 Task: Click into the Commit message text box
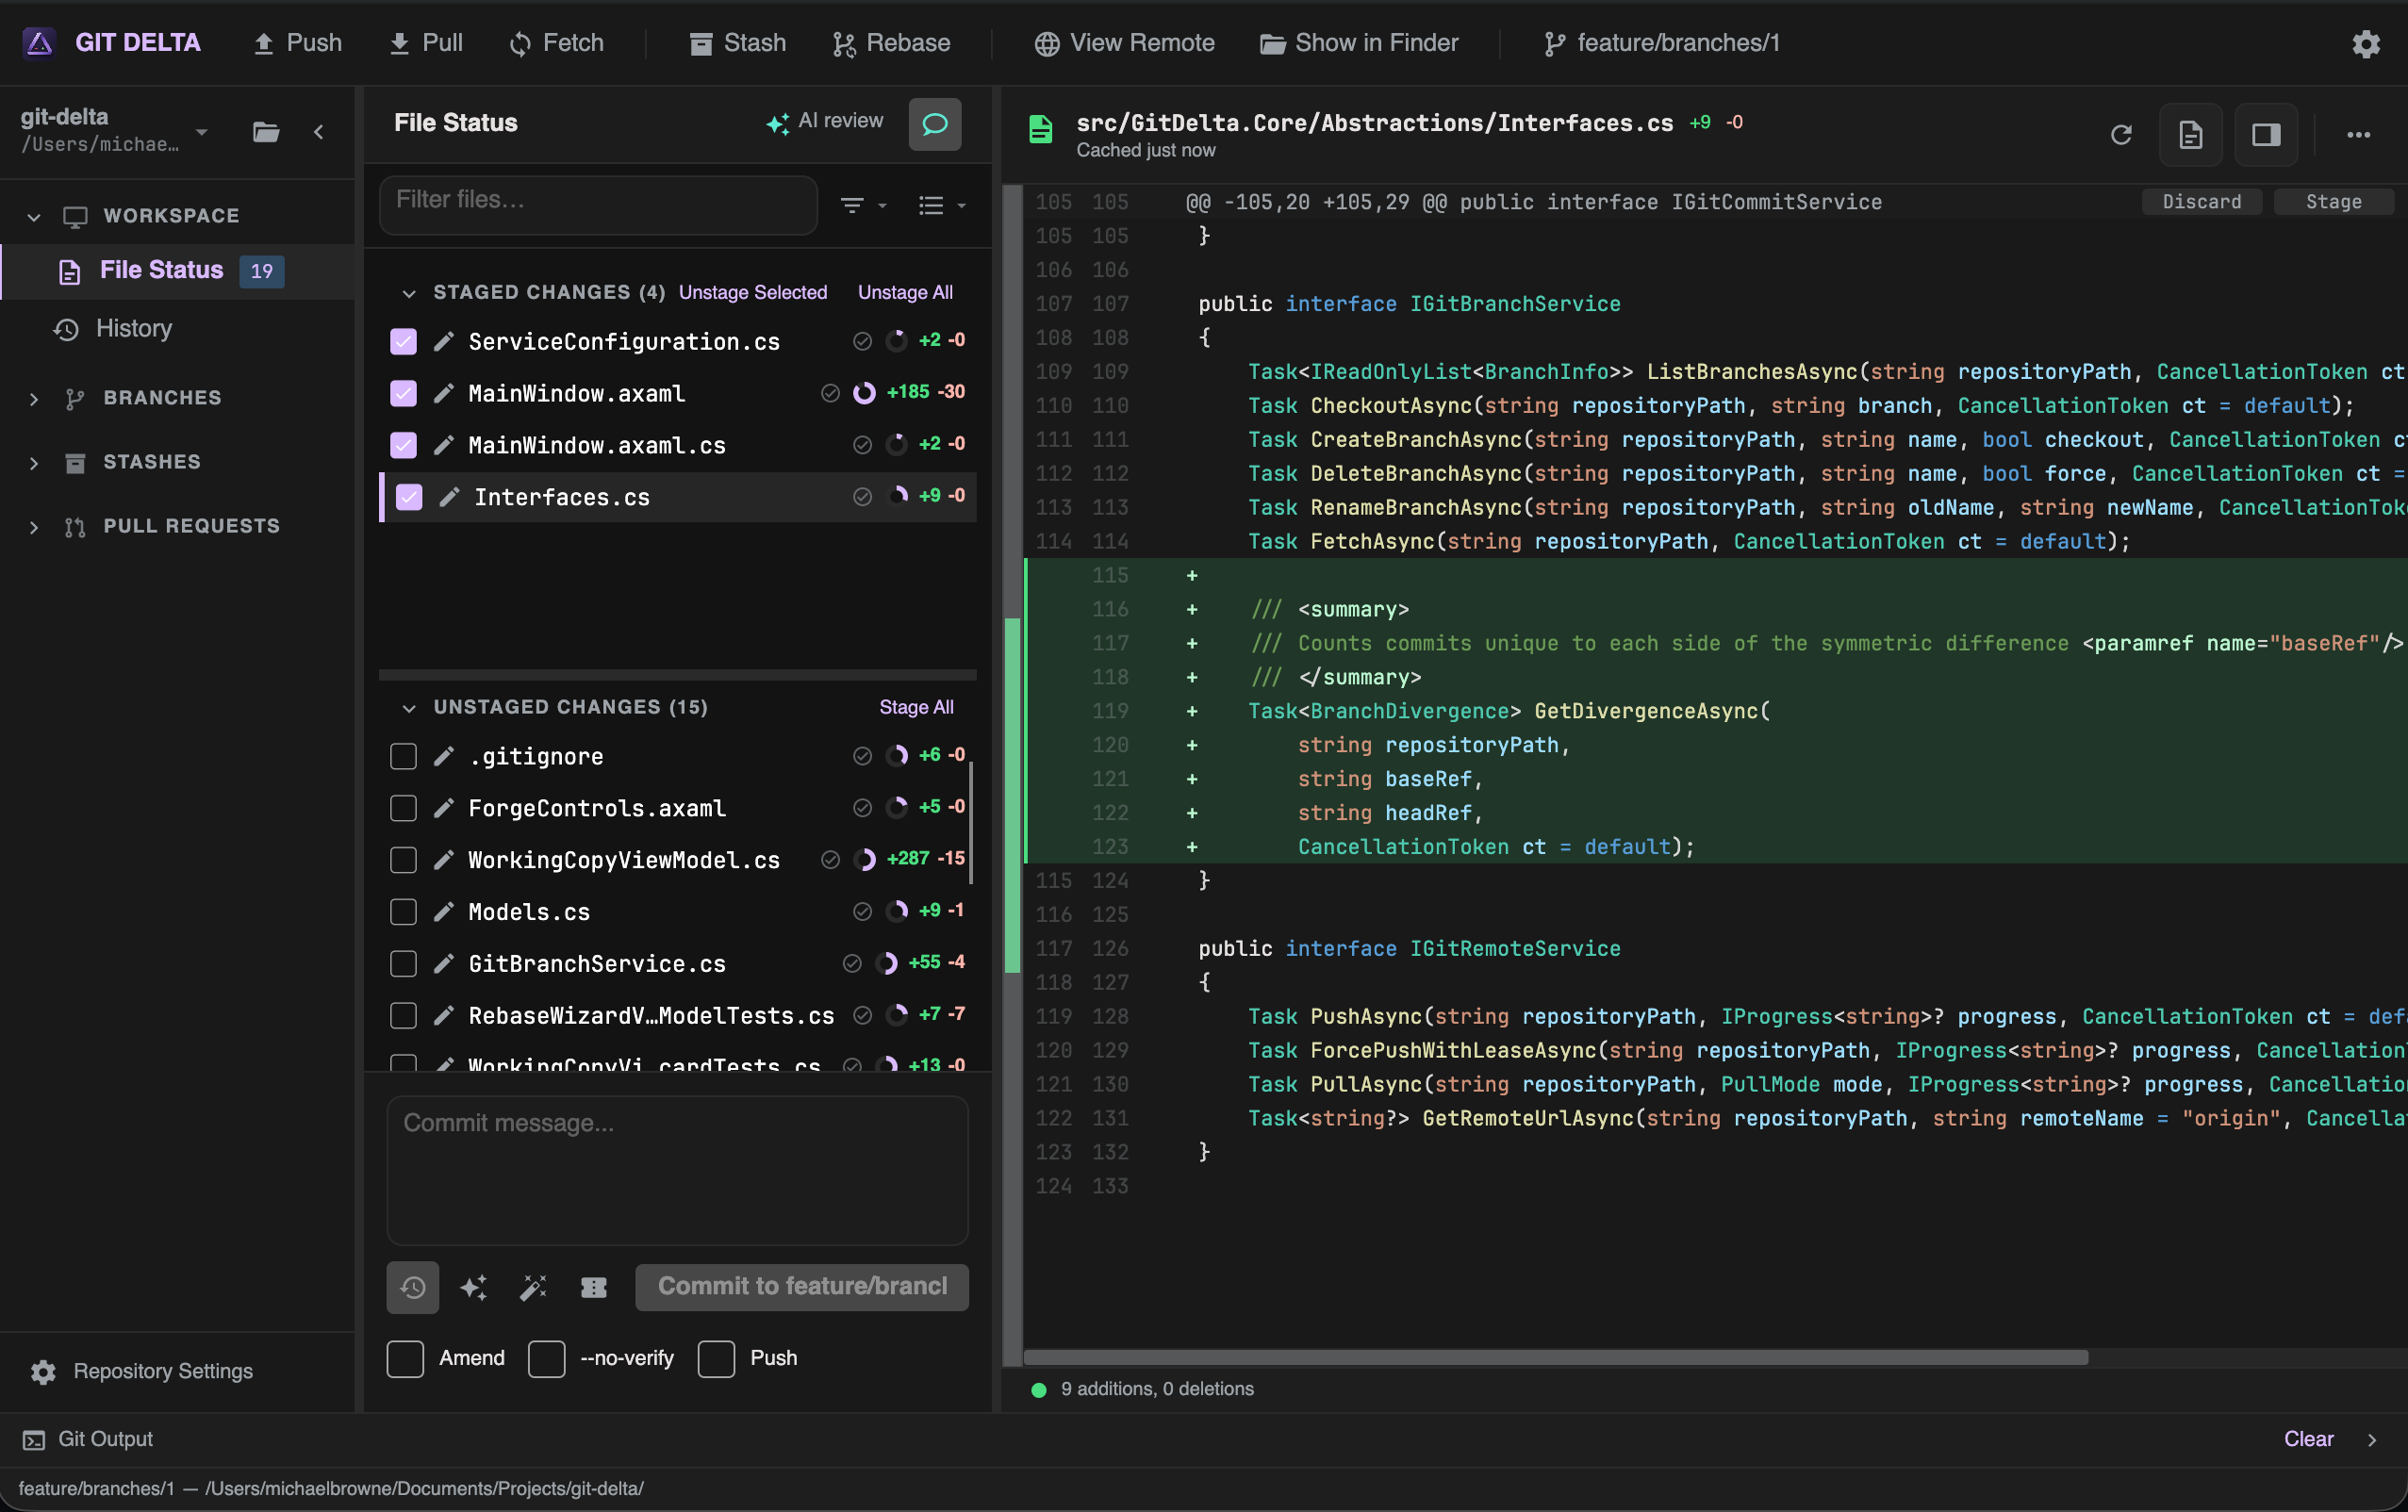(x=678, y=1171)
